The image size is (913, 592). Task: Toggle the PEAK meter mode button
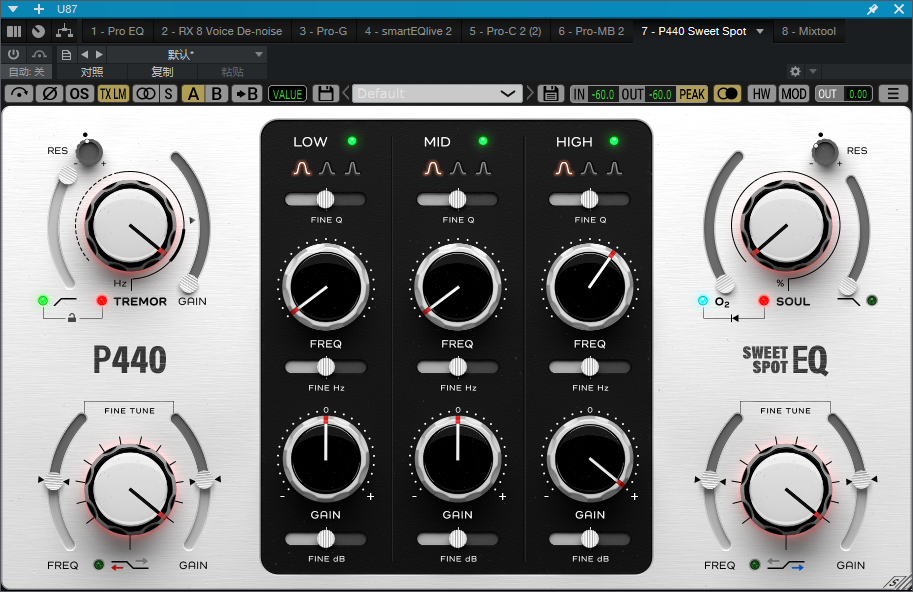692,94
